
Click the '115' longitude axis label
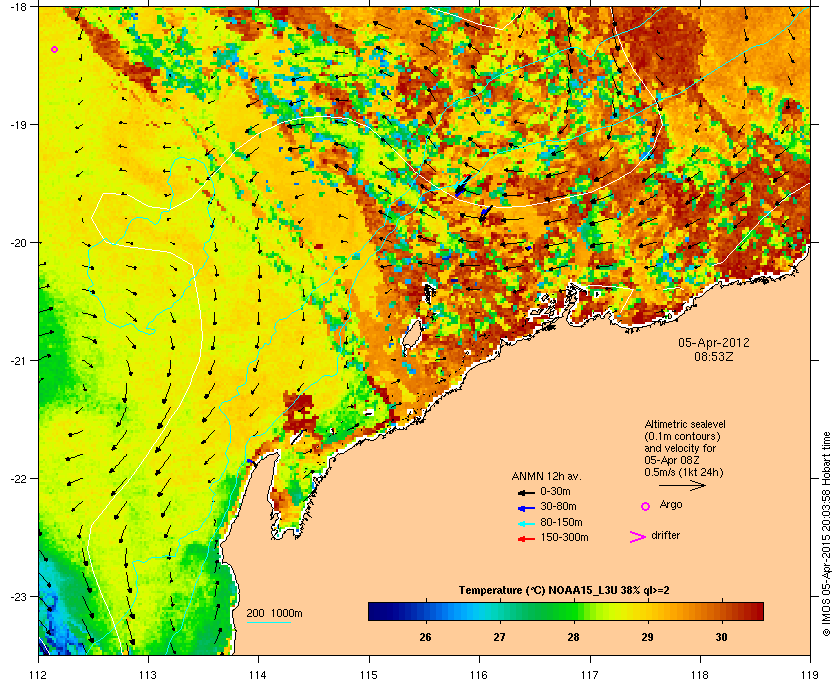tap(369, 674)
